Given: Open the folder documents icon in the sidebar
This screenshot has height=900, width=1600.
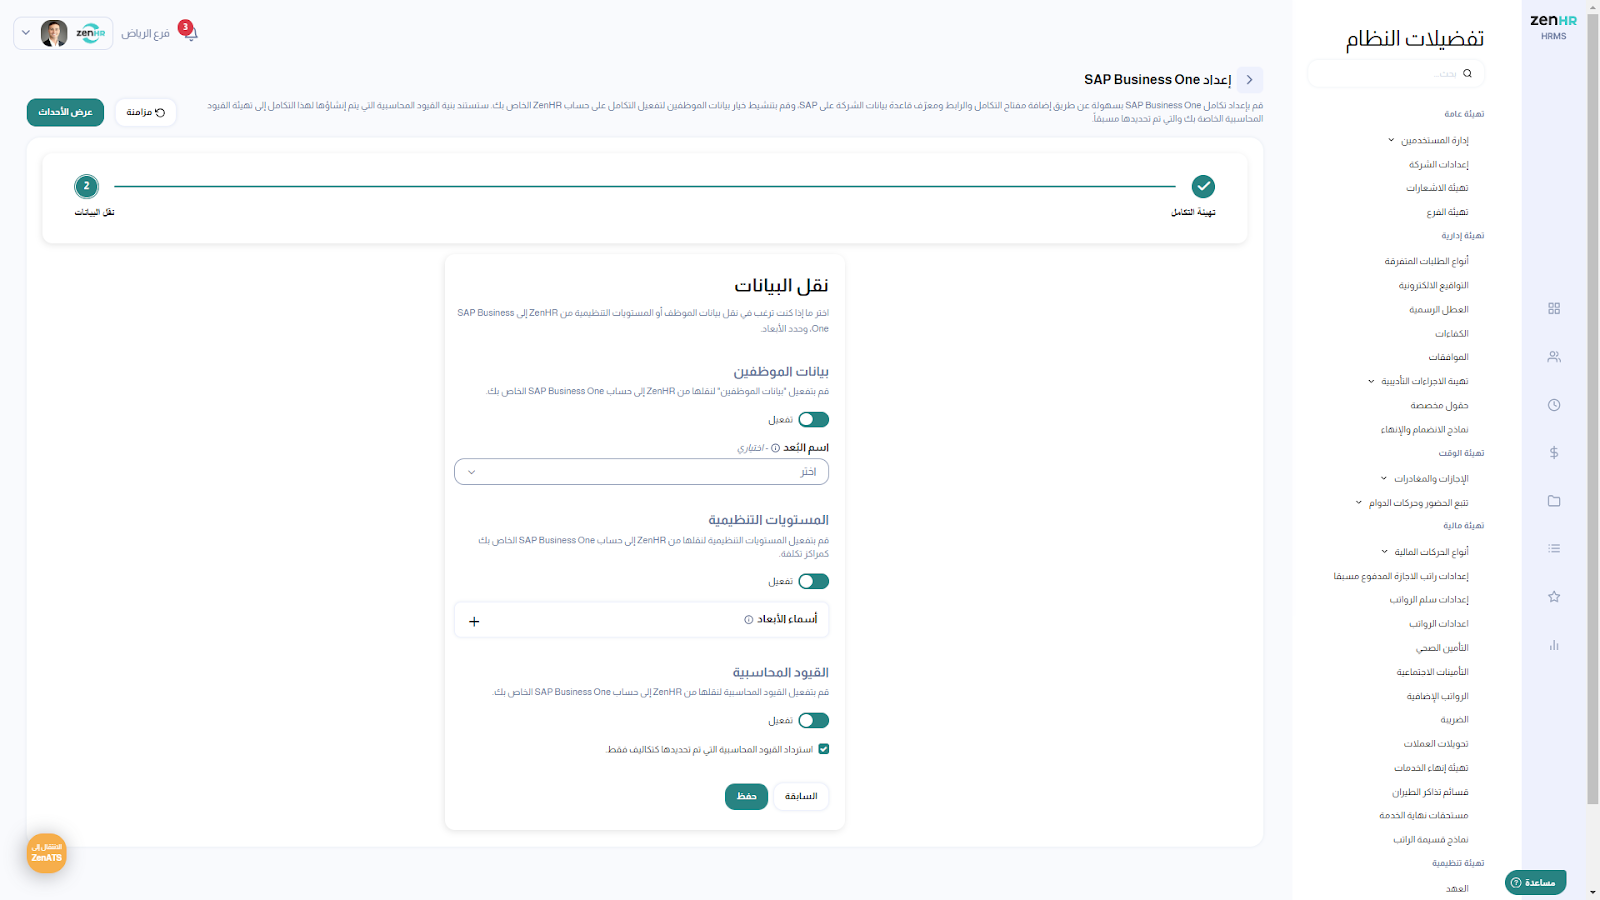Looking at the screenshot, I should [1554, 501].
